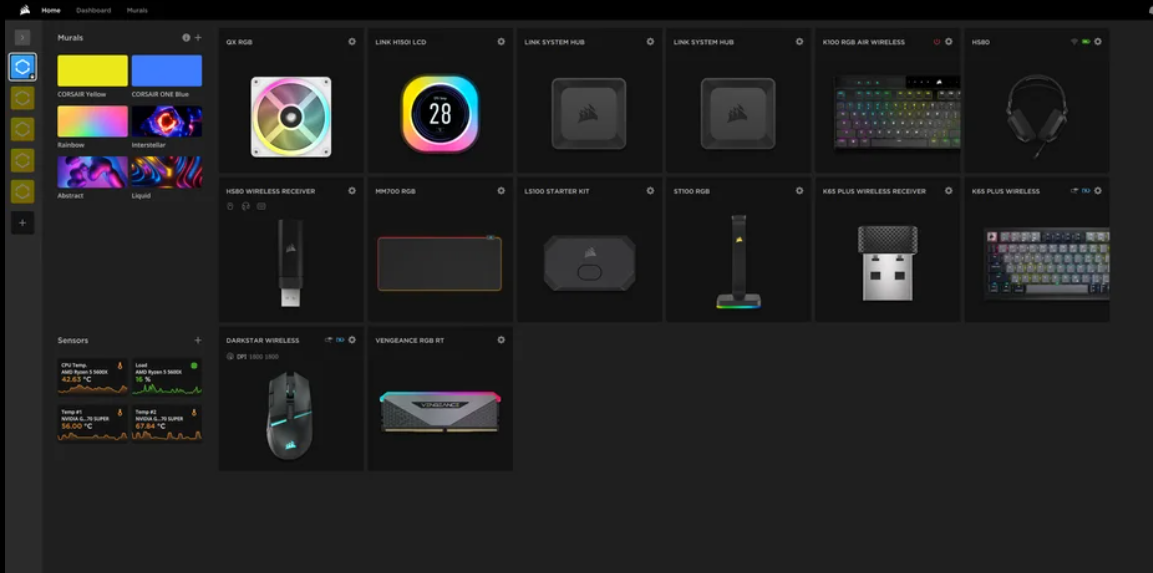This screenshot has height=573, width=1153.
Task: Switch to Murals tab
Action: [x=137, y=10]
